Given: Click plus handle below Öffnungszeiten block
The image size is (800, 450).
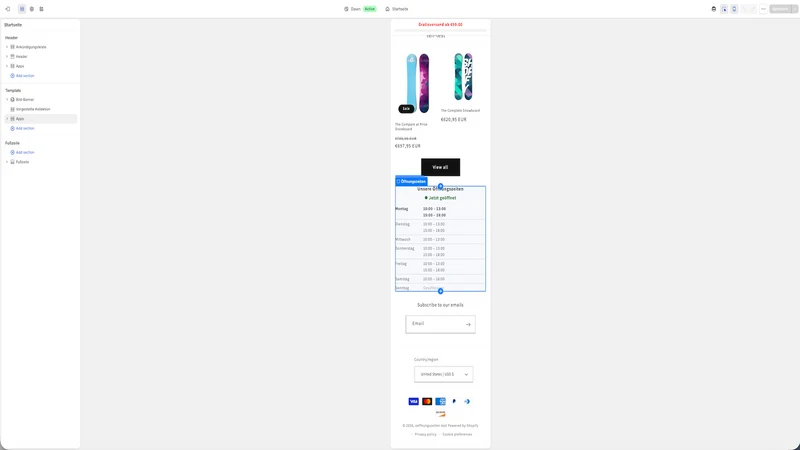Looking at the screenshot, I should click(x=440, y=291).
